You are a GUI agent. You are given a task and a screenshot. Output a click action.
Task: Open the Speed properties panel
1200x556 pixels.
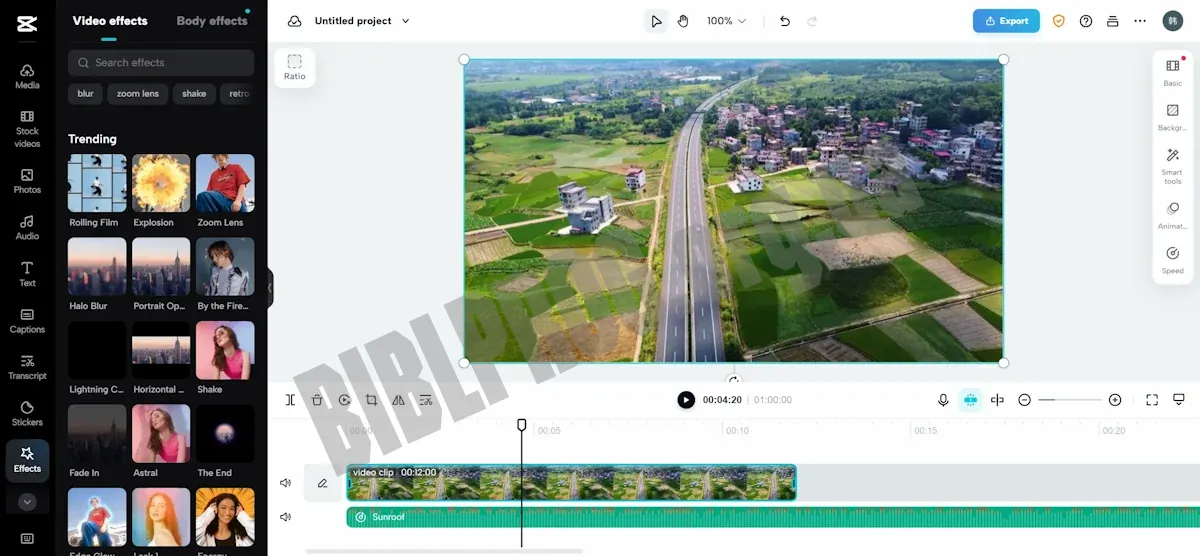(x=1173, y=260)
